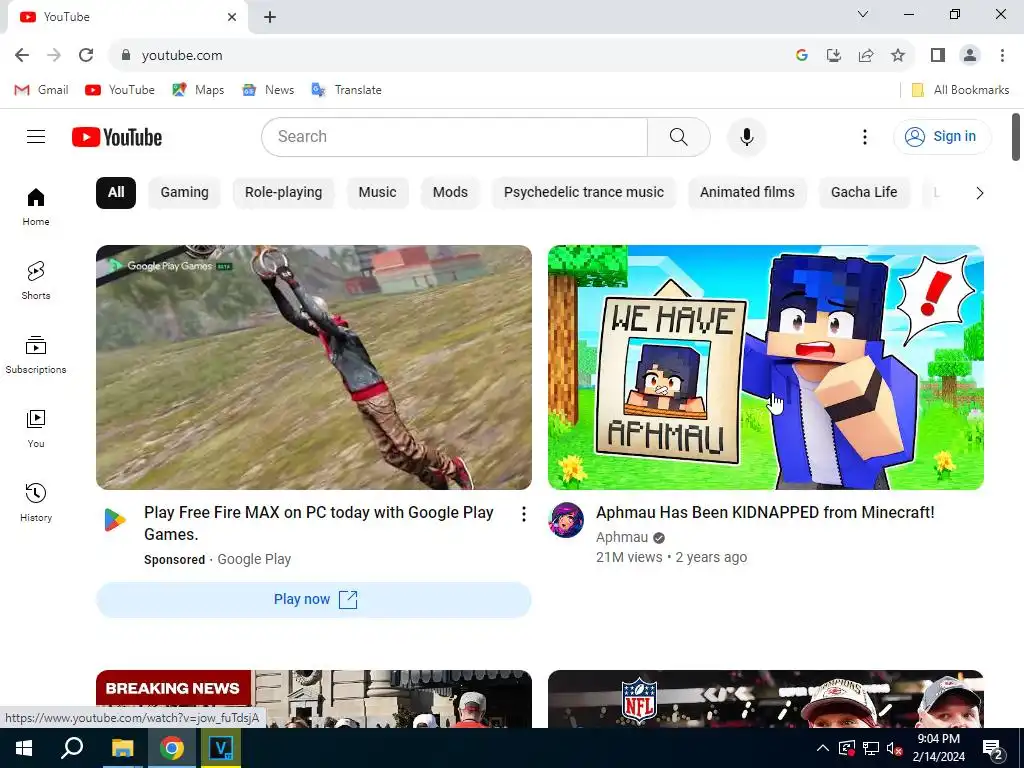
Task: Start voice search with the microphone icon
Action: (746, 137)
